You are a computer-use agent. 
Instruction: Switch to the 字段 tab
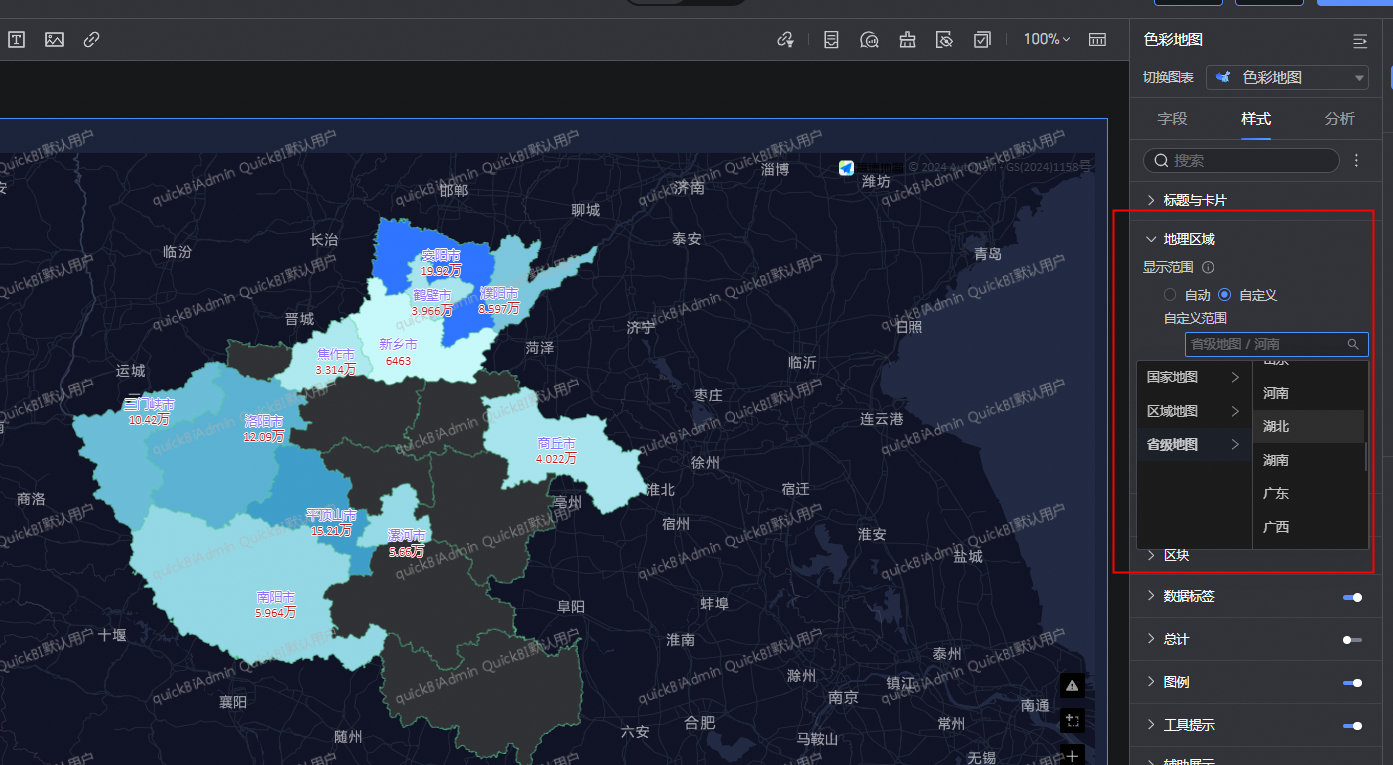coord(1172,119)
